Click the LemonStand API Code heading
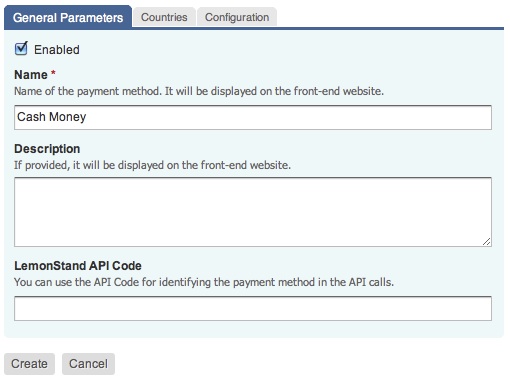The height and width of the screenshot is (380, 510). click(x=78, y=266)
